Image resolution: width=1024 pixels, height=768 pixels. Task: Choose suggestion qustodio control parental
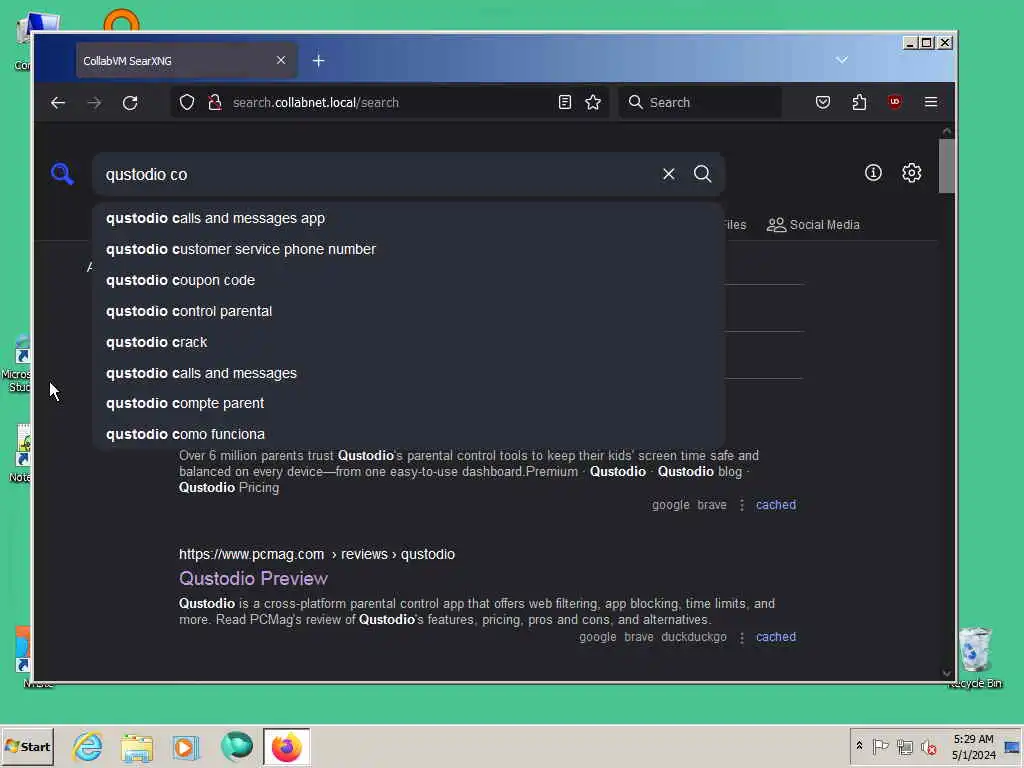coord(409,311)
